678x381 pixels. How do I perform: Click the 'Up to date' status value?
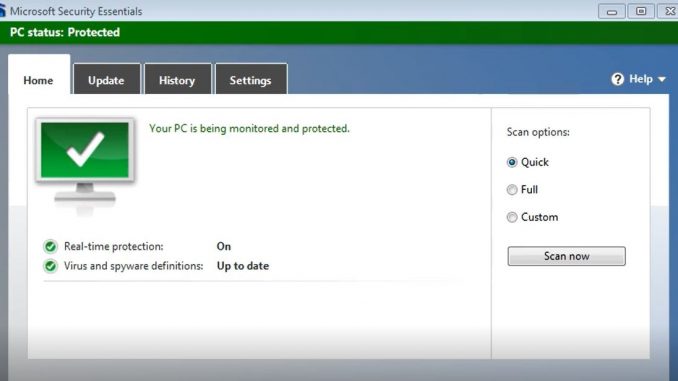pyautogui.click(x=243, y=266)
